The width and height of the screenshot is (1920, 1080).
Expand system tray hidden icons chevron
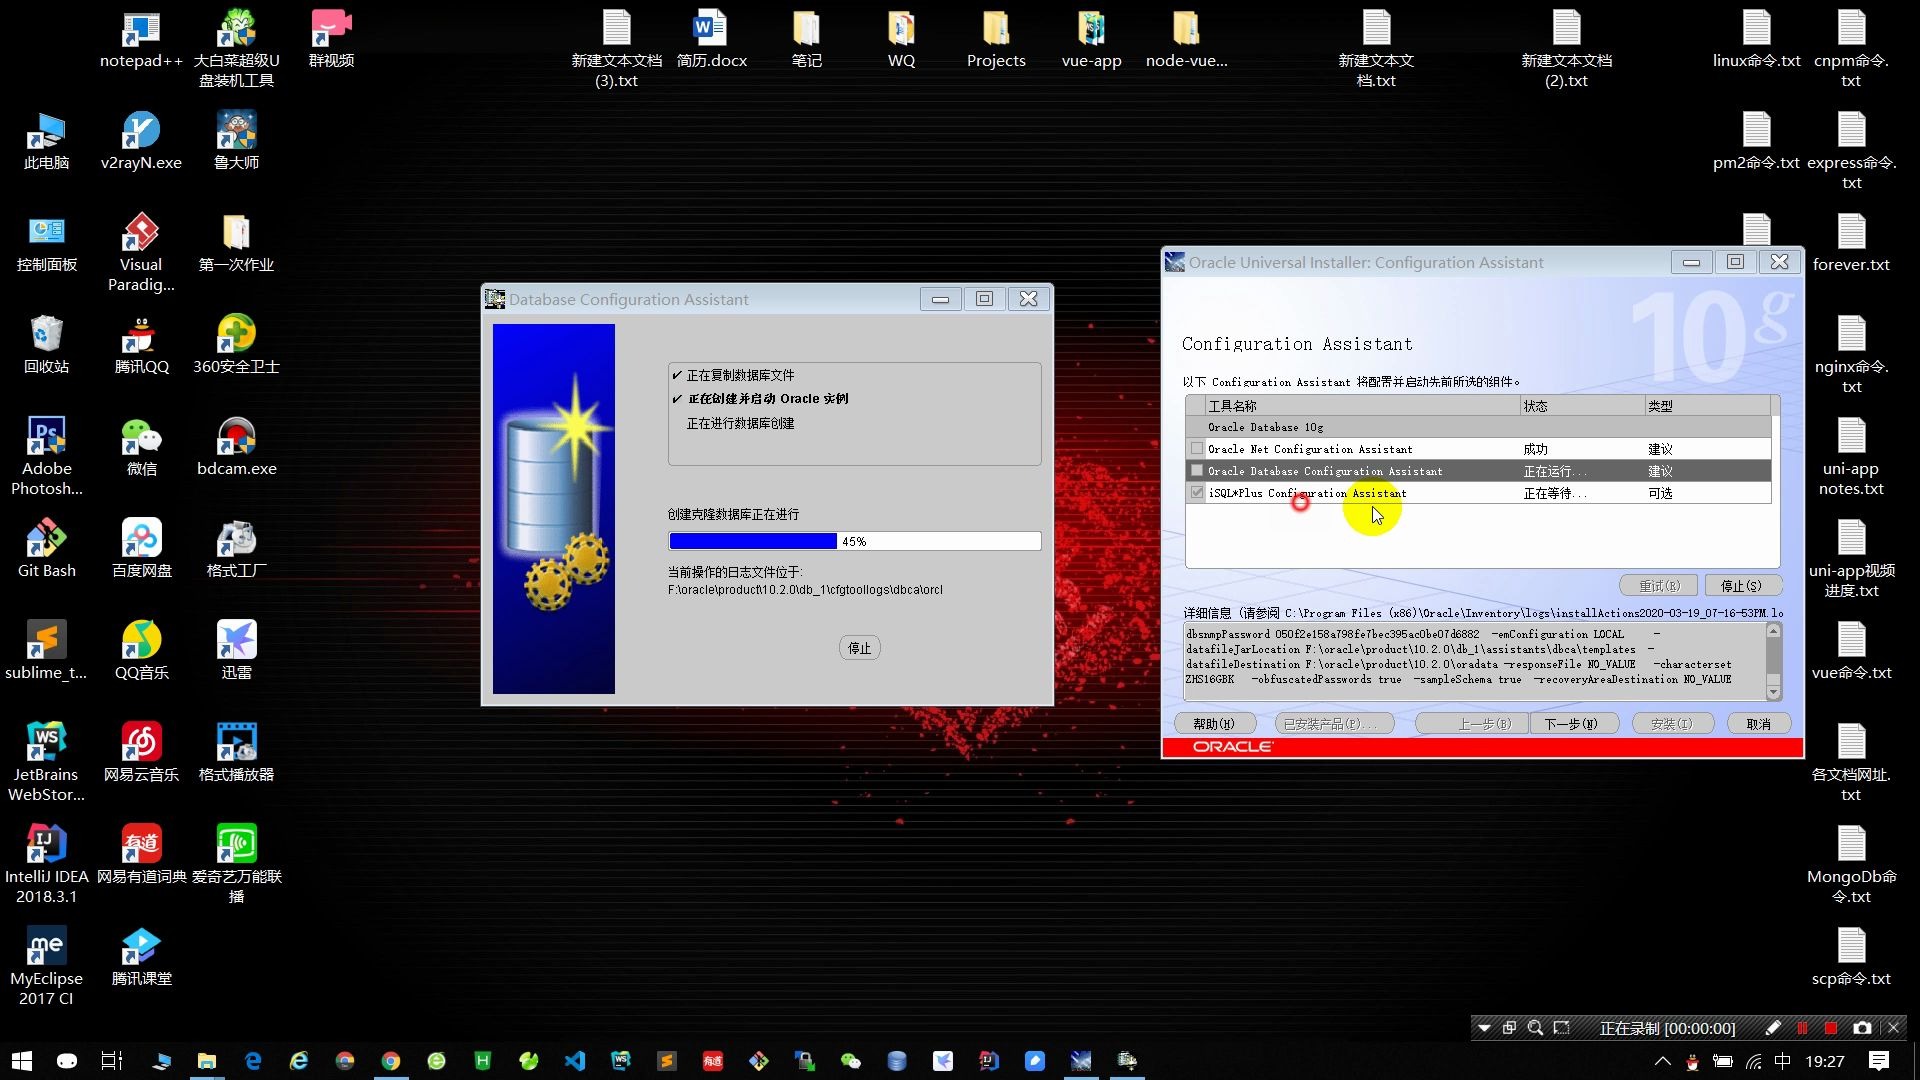pos(1662,1061)
